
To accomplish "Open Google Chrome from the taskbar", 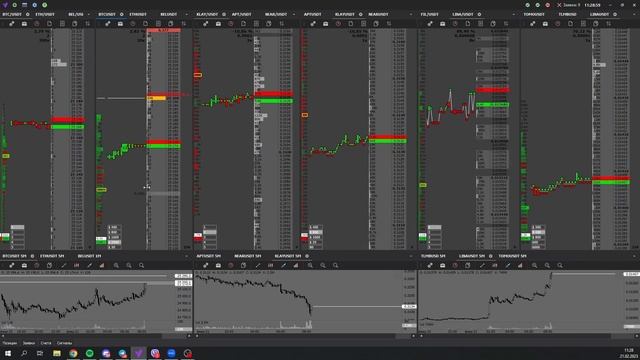I will coord(73,353).
